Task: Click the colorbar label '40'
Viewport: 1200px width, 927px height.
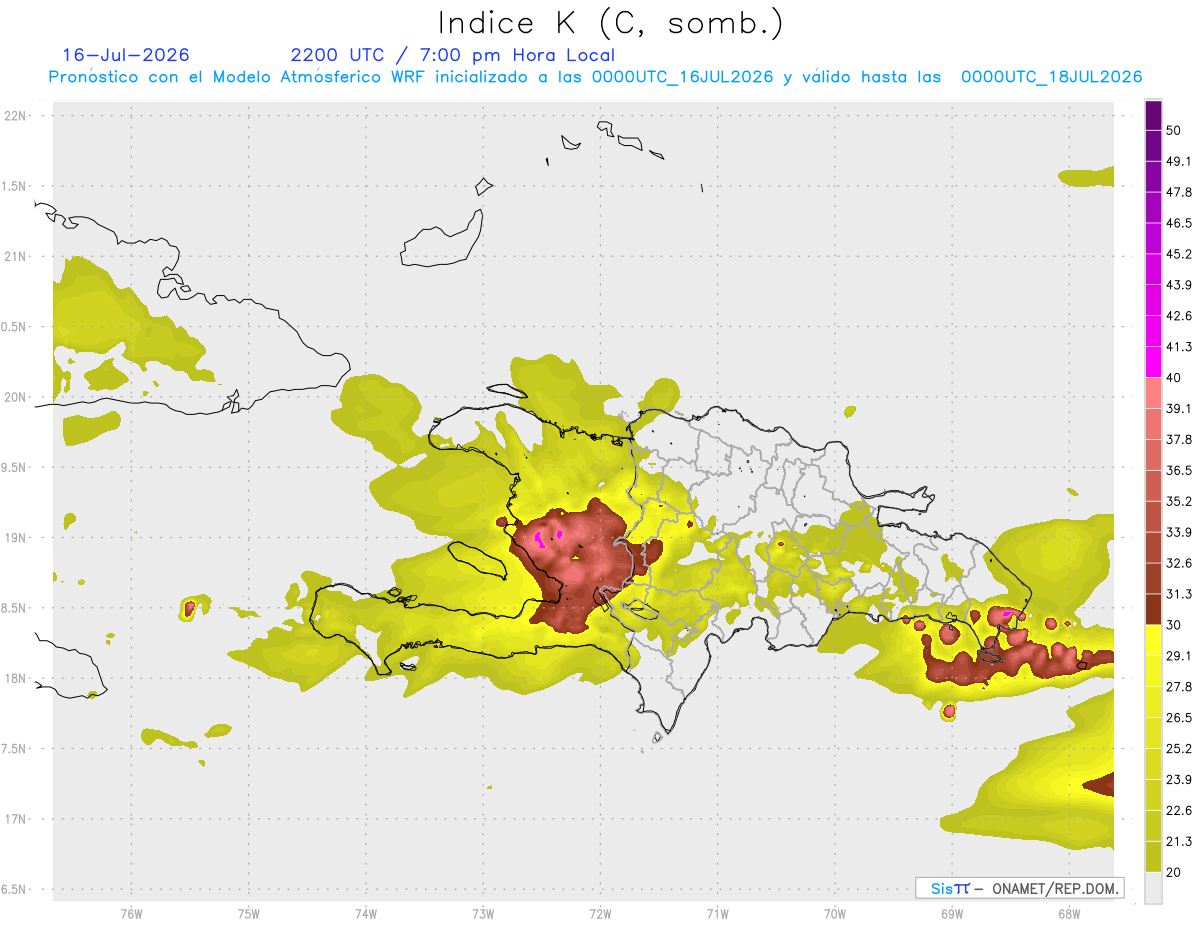Action: coord(1174,378)
